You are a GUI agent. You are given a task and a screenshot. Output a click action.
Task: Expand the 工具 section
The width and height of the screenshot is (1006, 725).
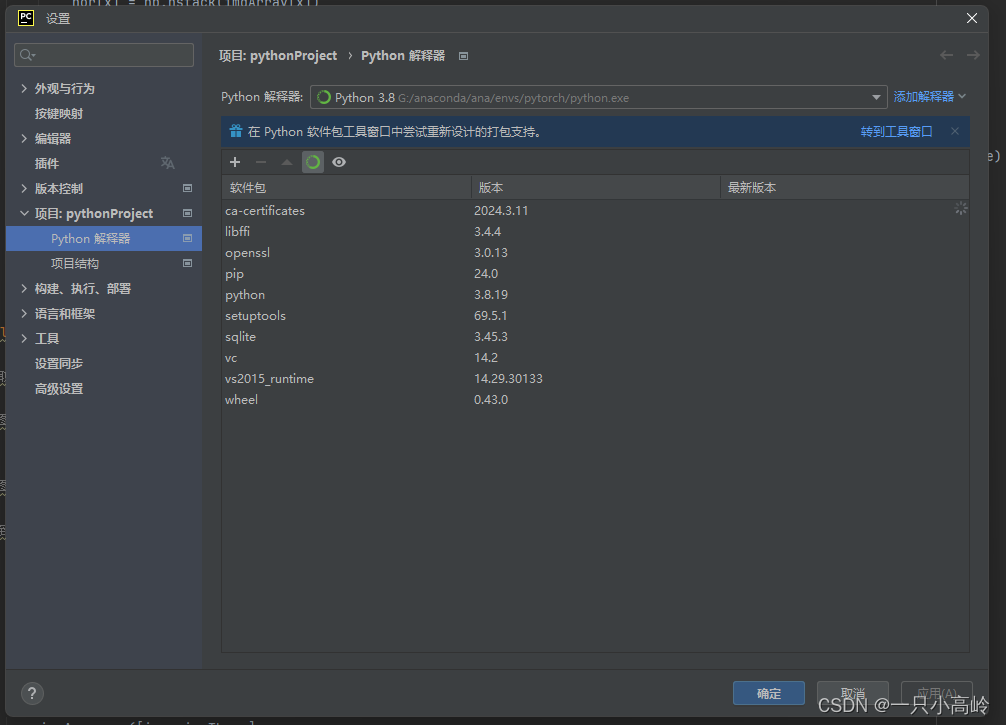[24, 338]
